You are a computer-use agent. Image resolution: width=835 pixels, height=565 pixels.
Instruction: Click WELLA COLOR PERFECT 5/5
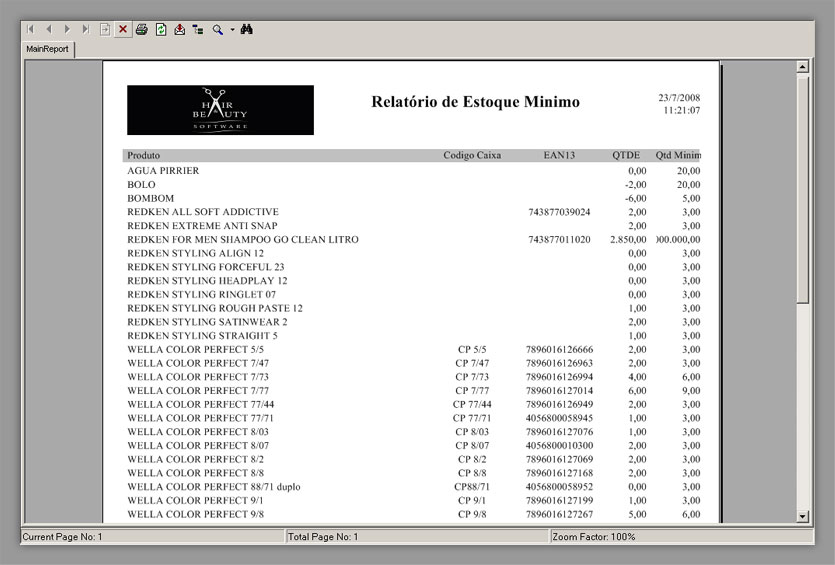tap(195, 350)
